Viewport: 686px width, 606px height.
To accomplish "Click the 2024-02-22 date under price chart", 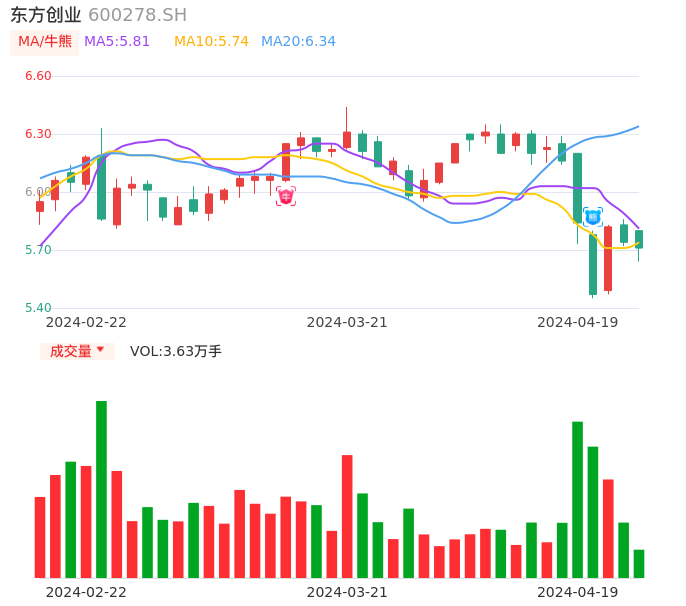I will pyautogui.click(x=86, y=322).
